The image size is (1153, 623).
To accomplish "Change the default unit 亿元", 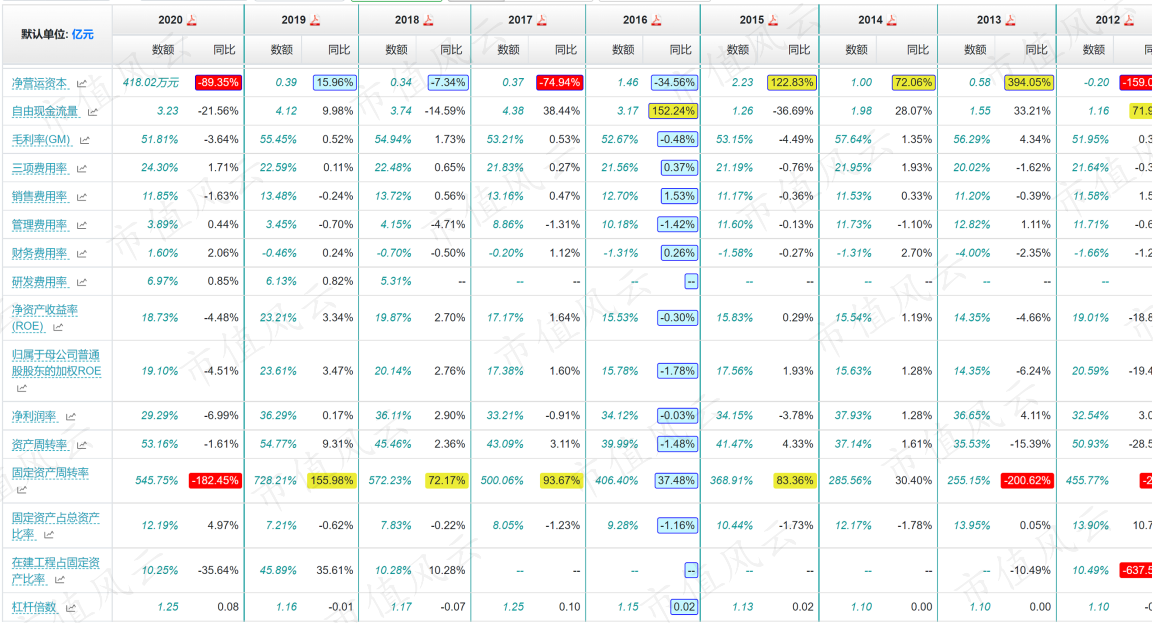I will [82, 35].
